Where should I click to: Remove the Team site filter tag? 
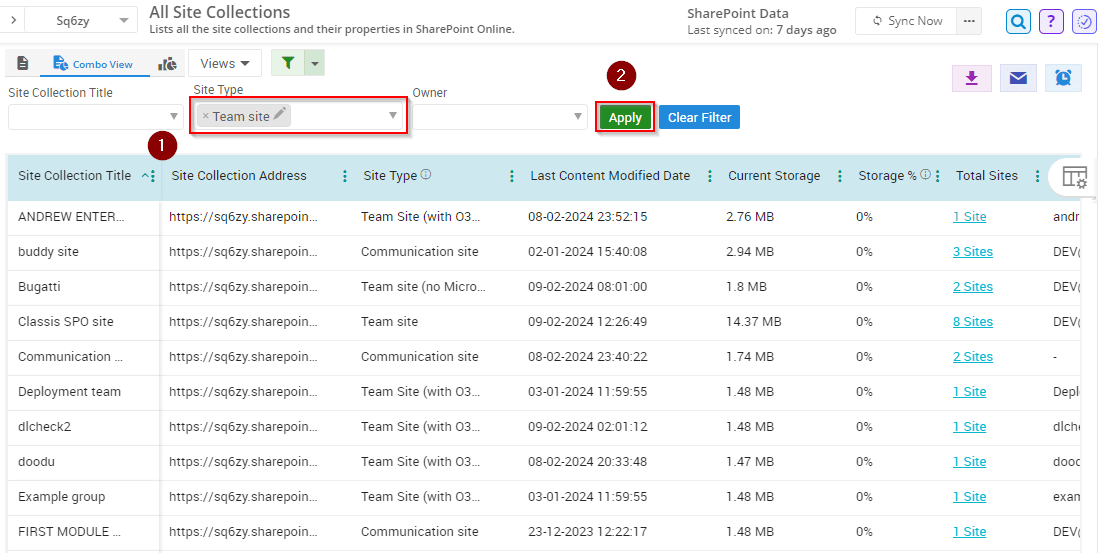[206, 116]
